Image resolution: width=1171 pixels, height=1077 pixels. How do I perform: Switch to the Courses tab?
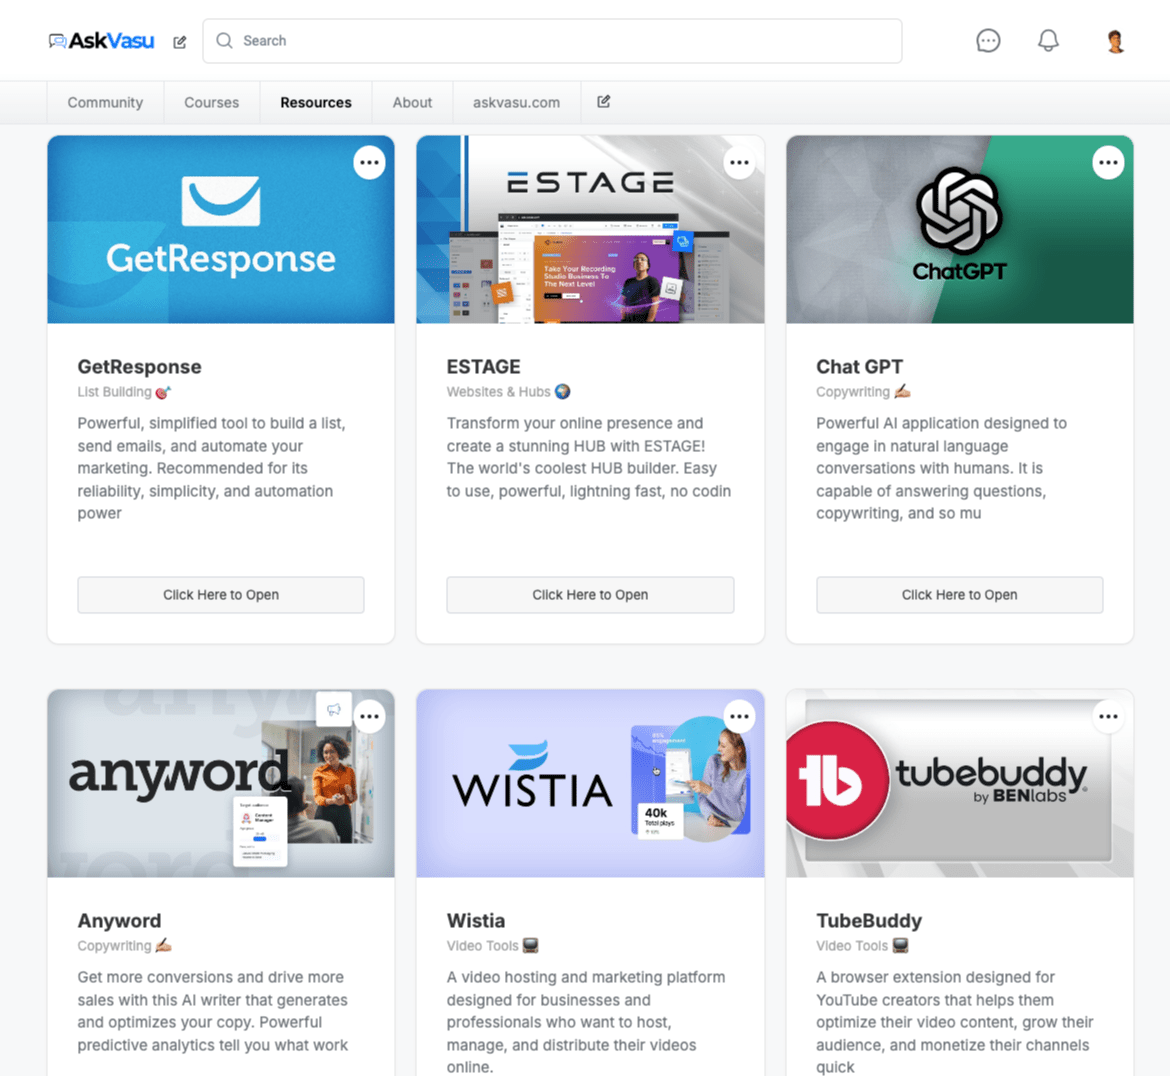(211, 102)
